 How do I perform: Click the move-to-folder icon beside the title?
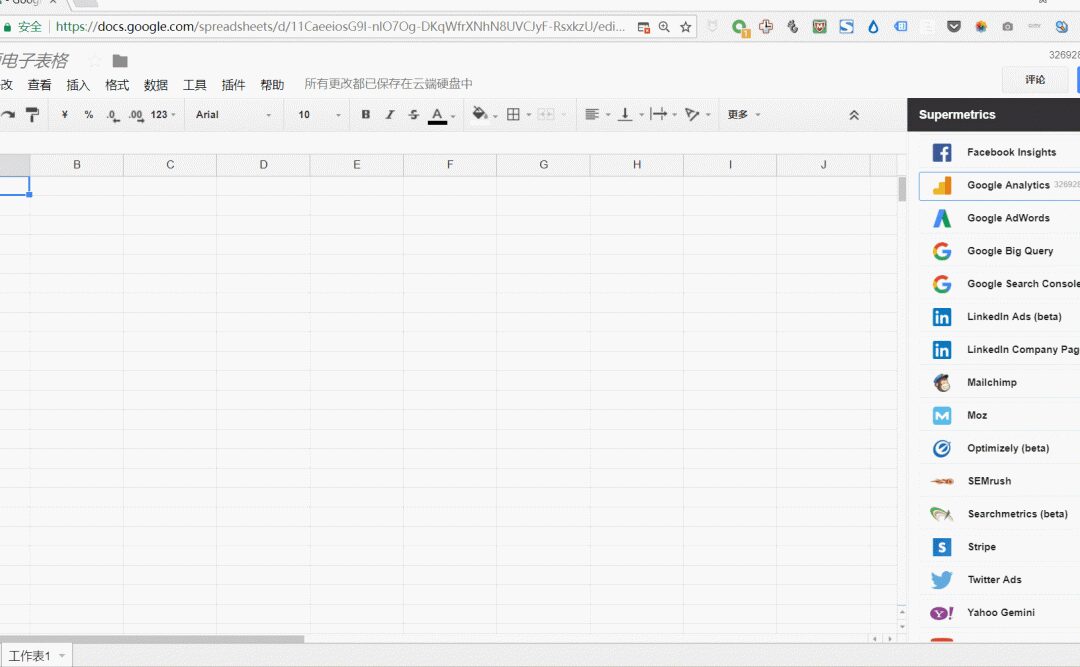[120, 61]
